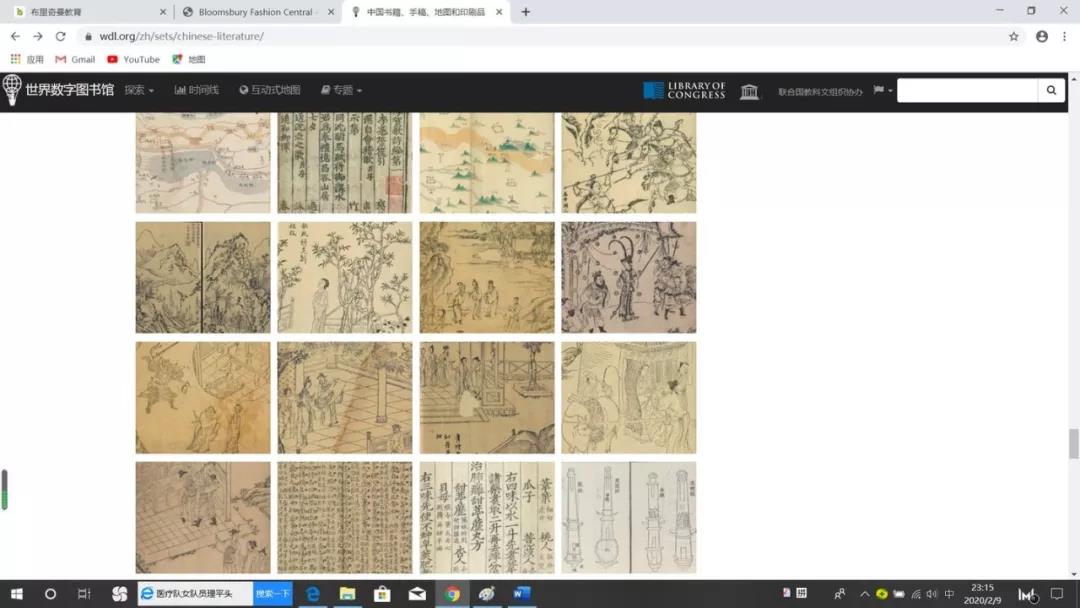
Task: Open the 时间线 navigation item
Action: point(197,90)
